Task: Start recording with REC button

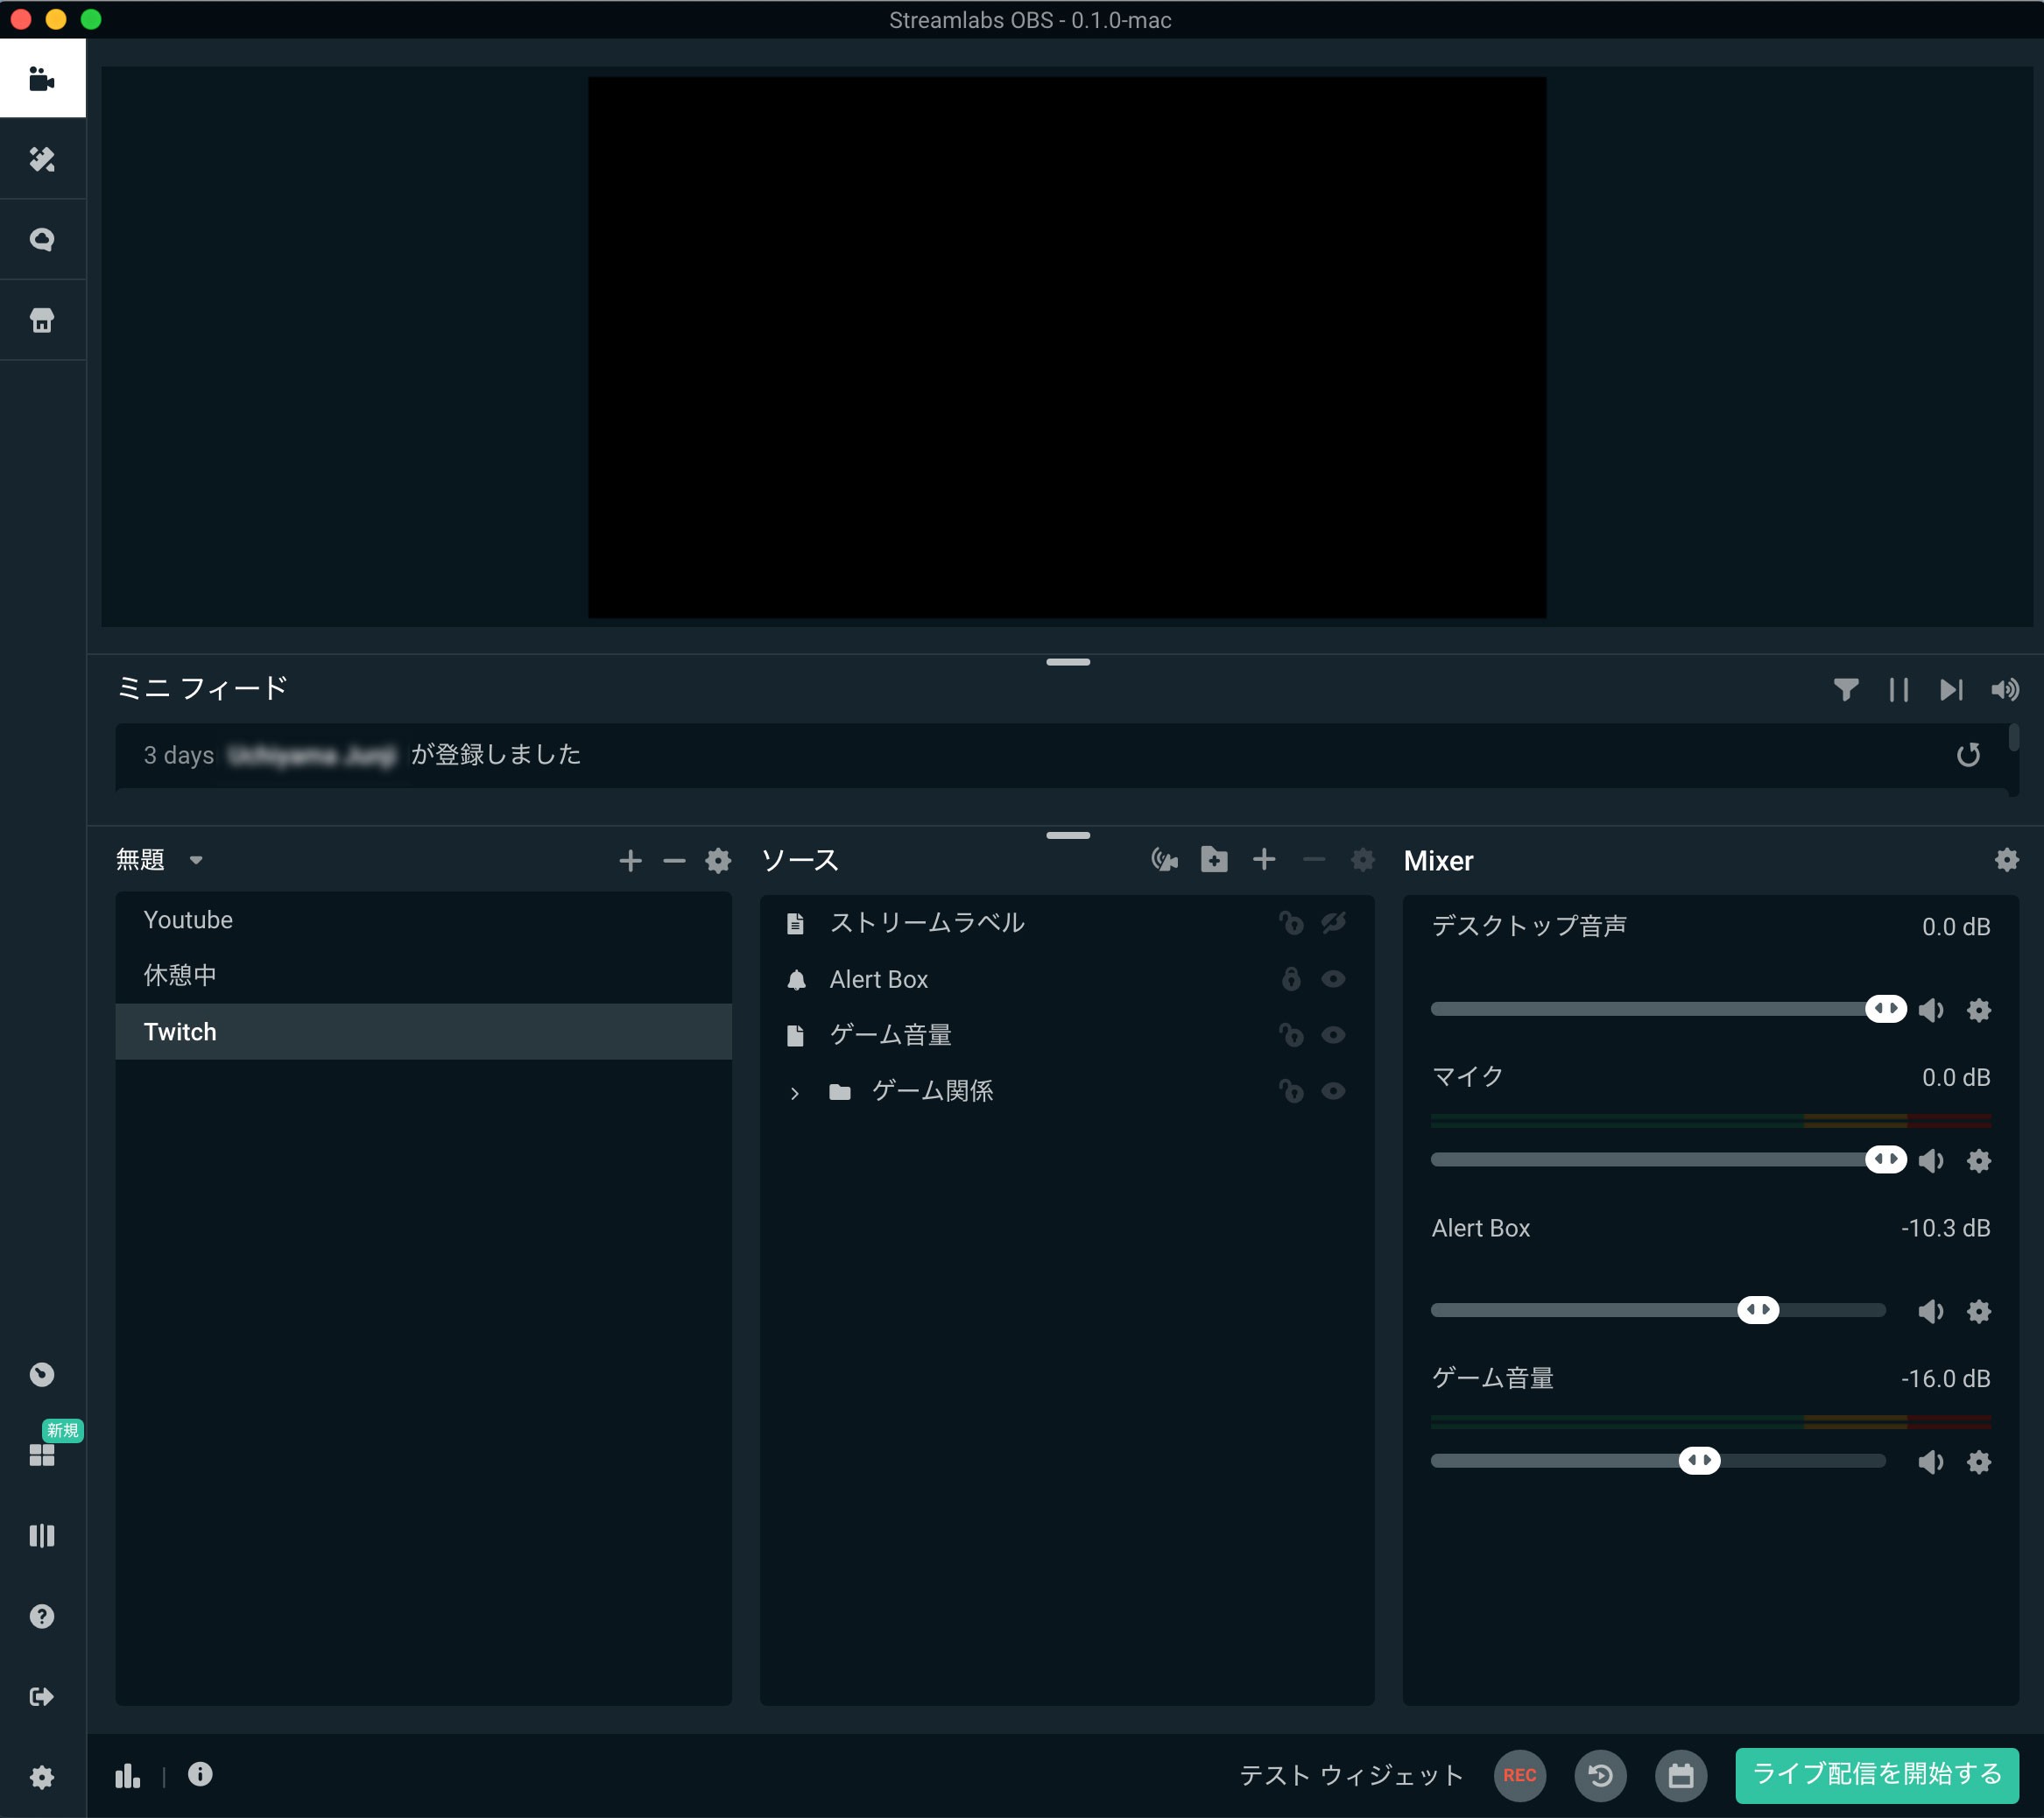Action: (1519, 1775)
